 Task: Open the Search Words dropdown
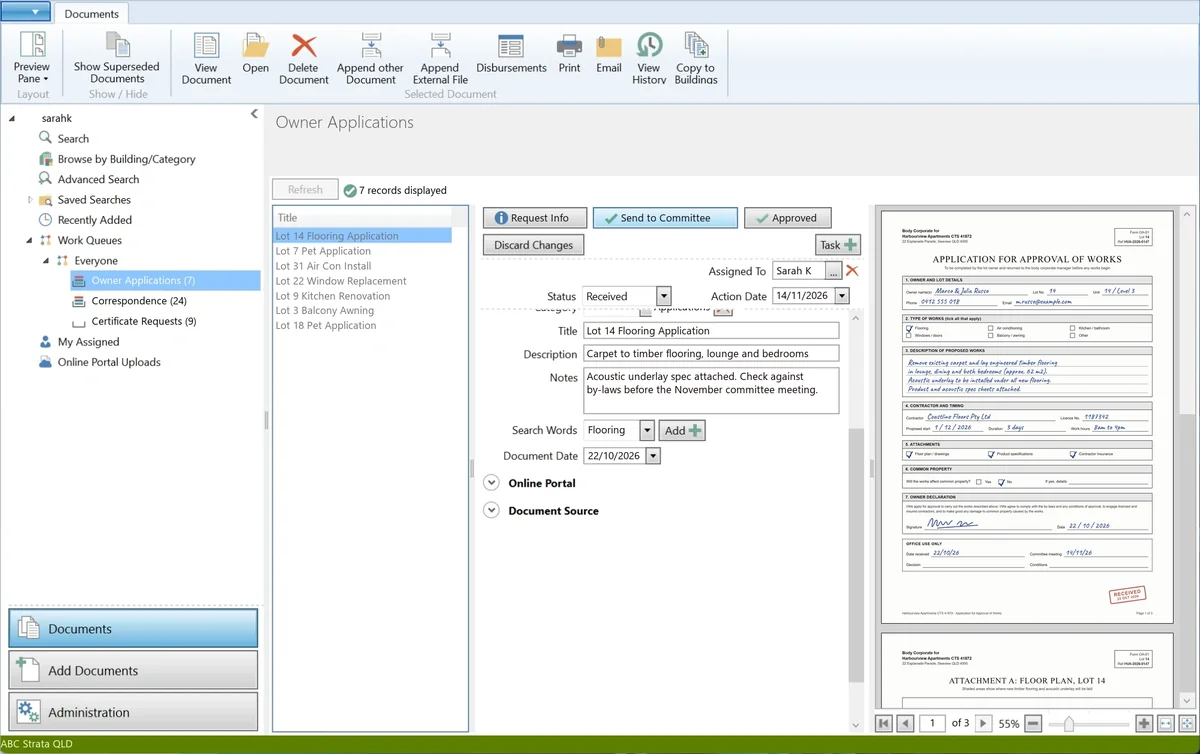(647, 430)
